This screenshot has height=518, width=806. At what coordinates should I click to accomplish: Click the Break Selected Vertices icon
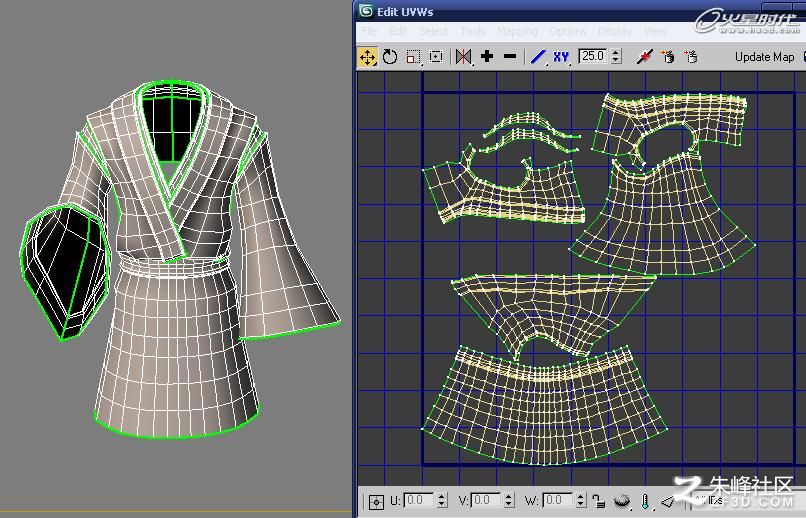pyautogui.click(x=645, y=57)
